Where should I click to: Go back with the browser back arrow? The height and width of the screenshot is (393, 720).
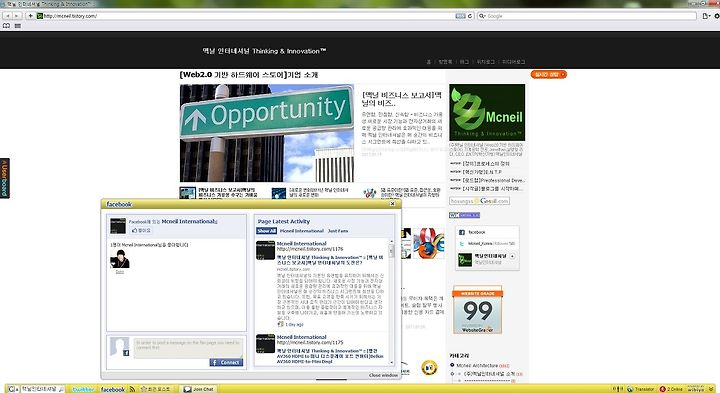click(x=7, y=16)
